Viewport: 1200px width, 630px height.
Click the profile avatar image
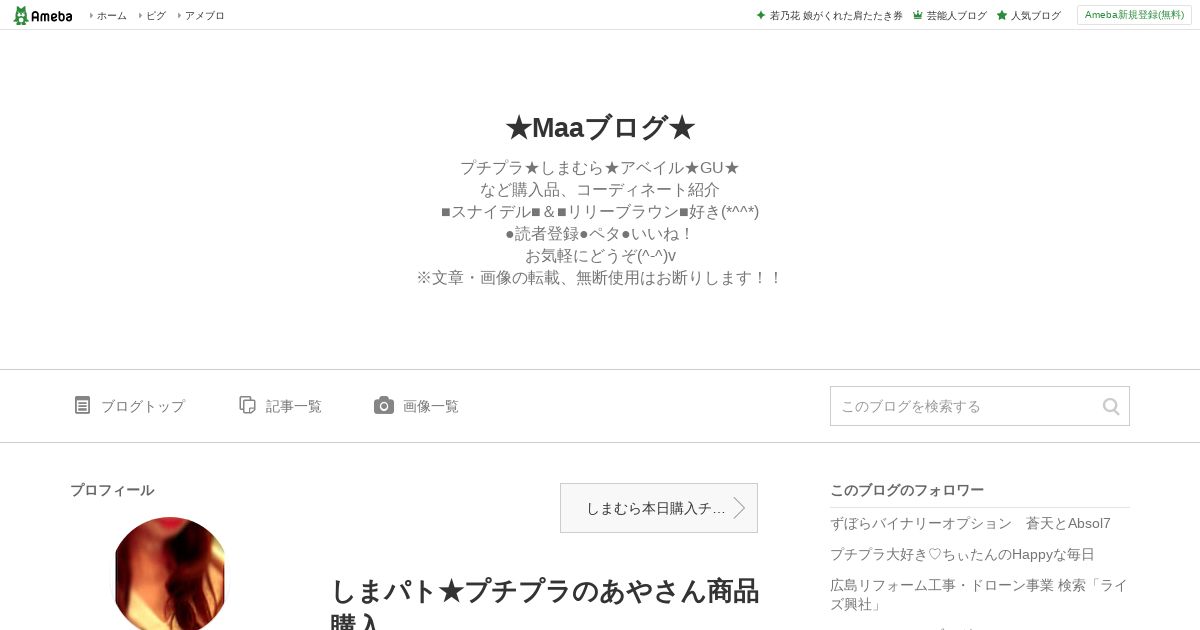pos(170,574)
